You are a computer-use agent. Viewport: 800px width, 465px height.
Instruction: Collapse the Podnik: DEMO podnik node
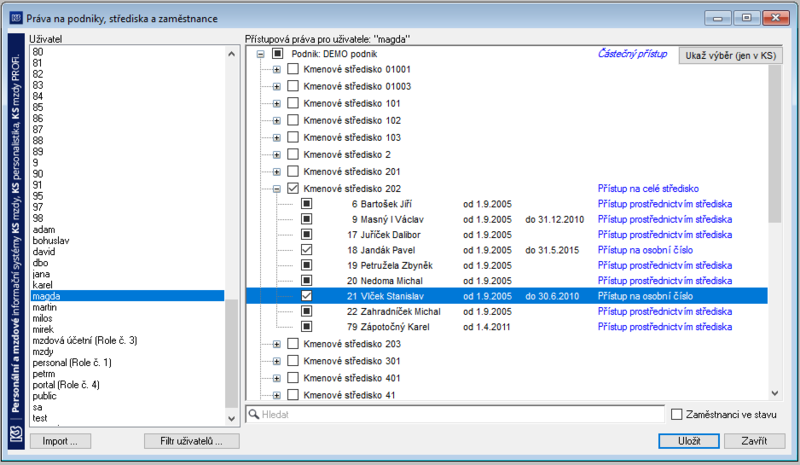[261, 54]
